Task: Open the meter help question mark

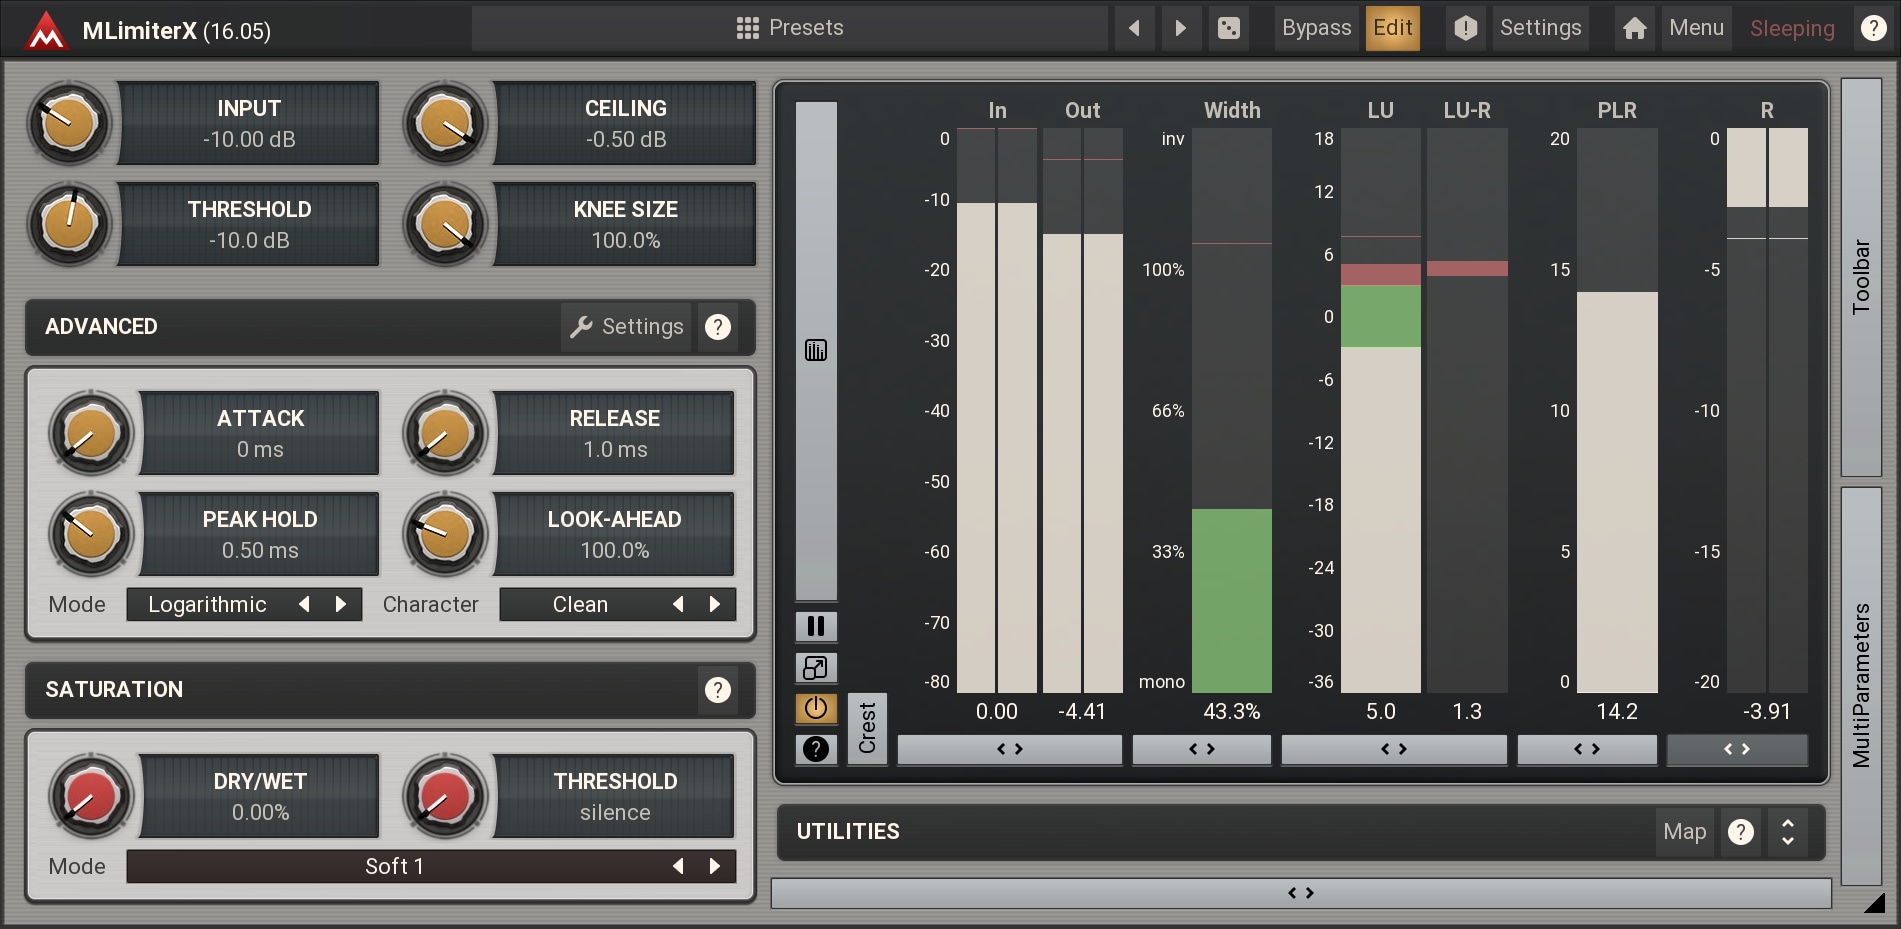Action: 816,749
